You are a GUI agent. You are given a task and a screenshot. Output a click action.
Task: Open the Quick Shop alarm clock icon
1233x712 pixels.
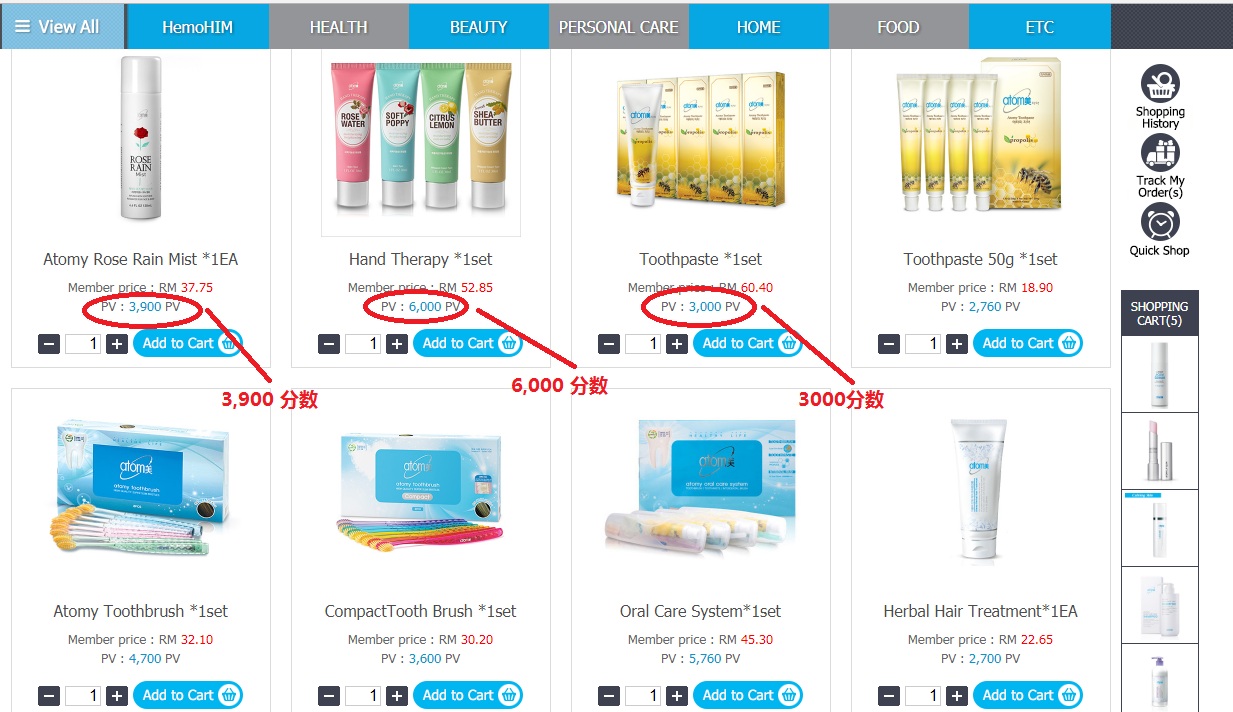[1160, 222]
